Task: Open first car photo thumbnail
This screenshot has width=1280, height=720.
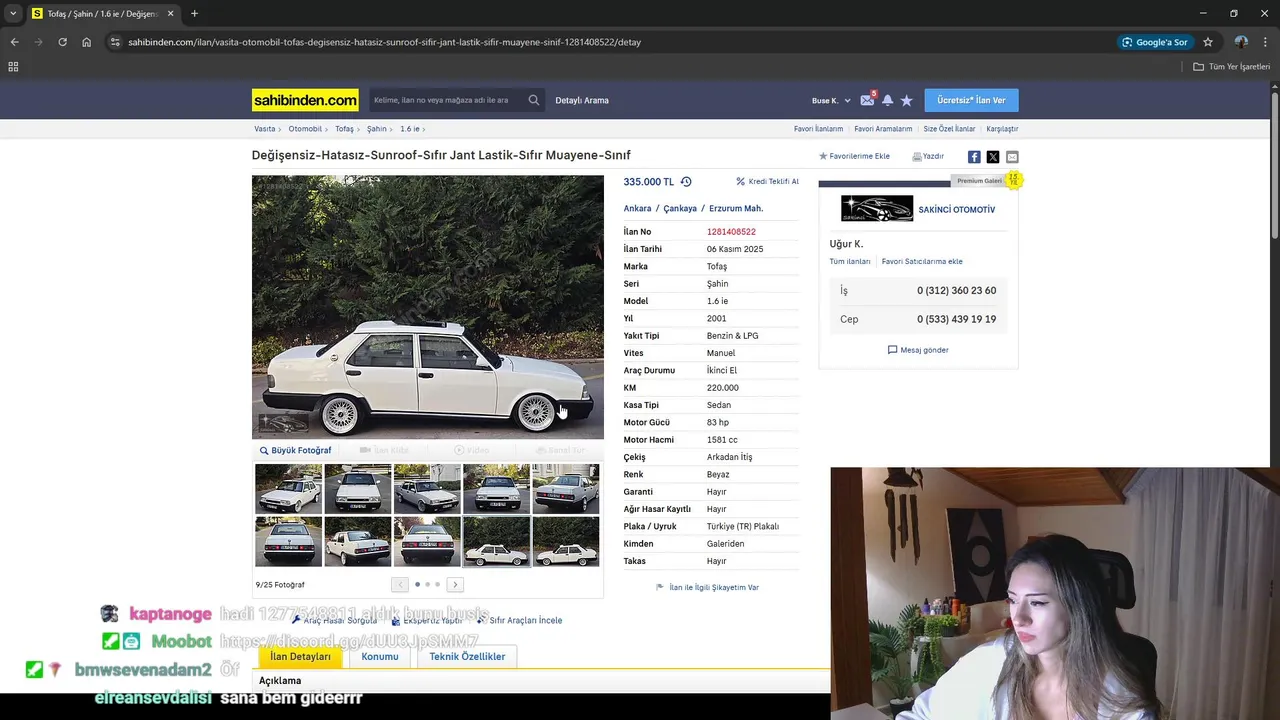Action: (289, 488)
